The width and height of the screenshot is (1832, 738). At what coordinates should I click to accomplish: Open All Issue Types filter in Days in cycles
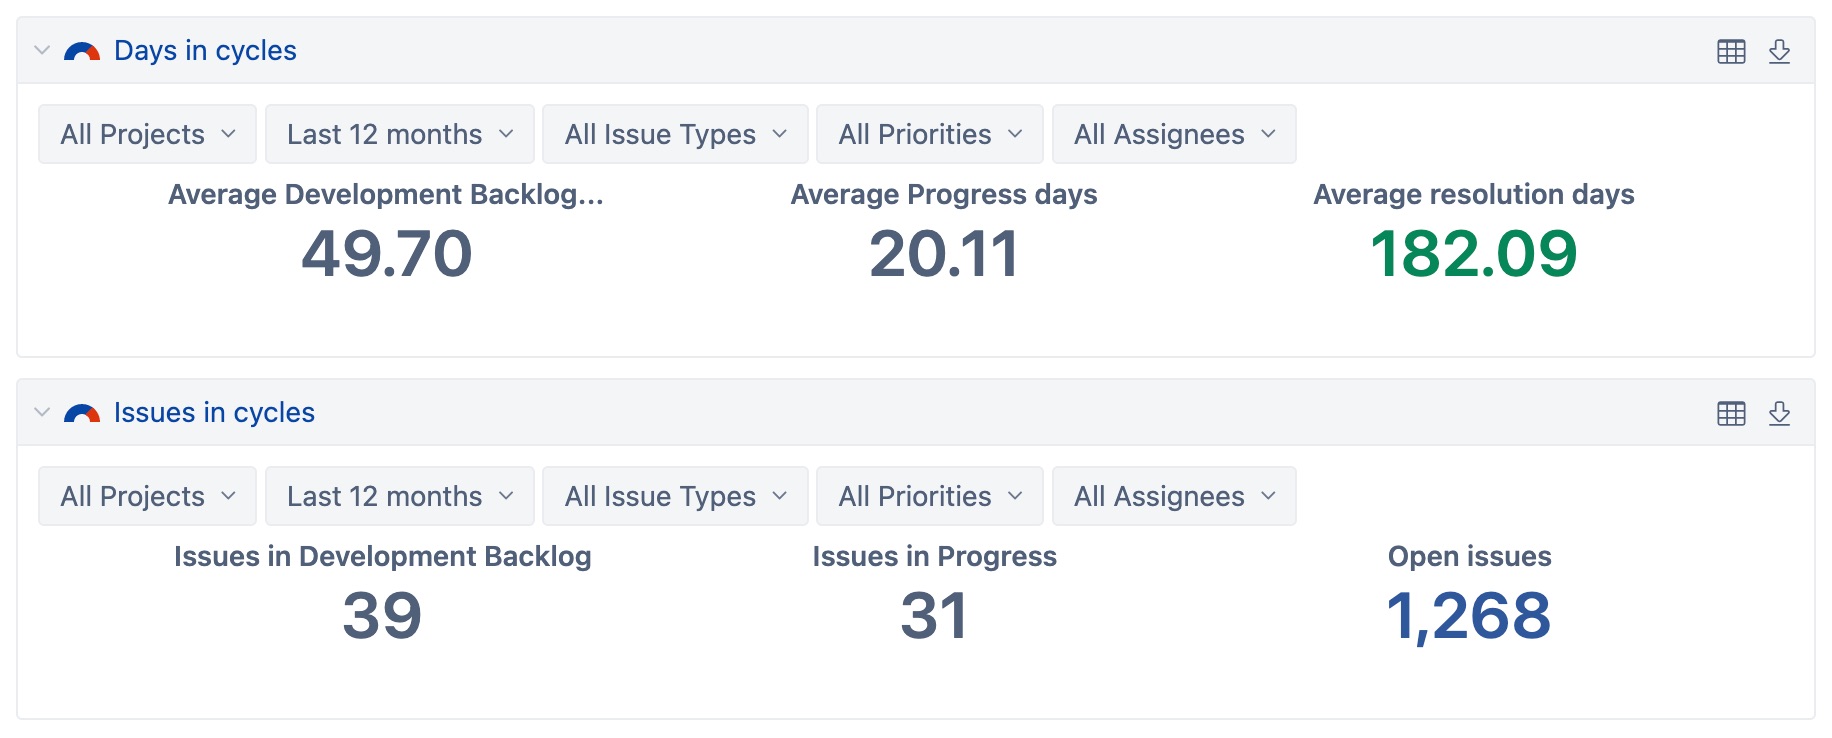point(675,134)
